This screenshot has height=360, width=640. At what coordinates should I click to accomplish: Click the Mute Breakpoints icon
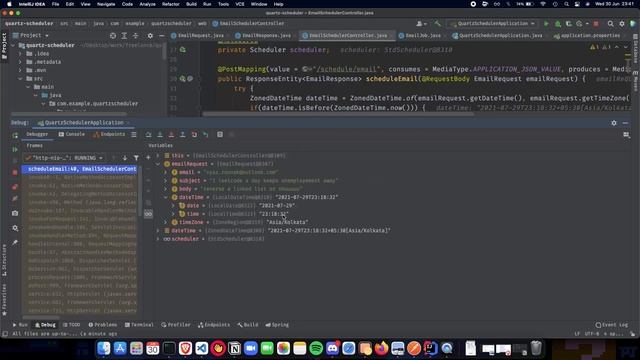(15, 198)
